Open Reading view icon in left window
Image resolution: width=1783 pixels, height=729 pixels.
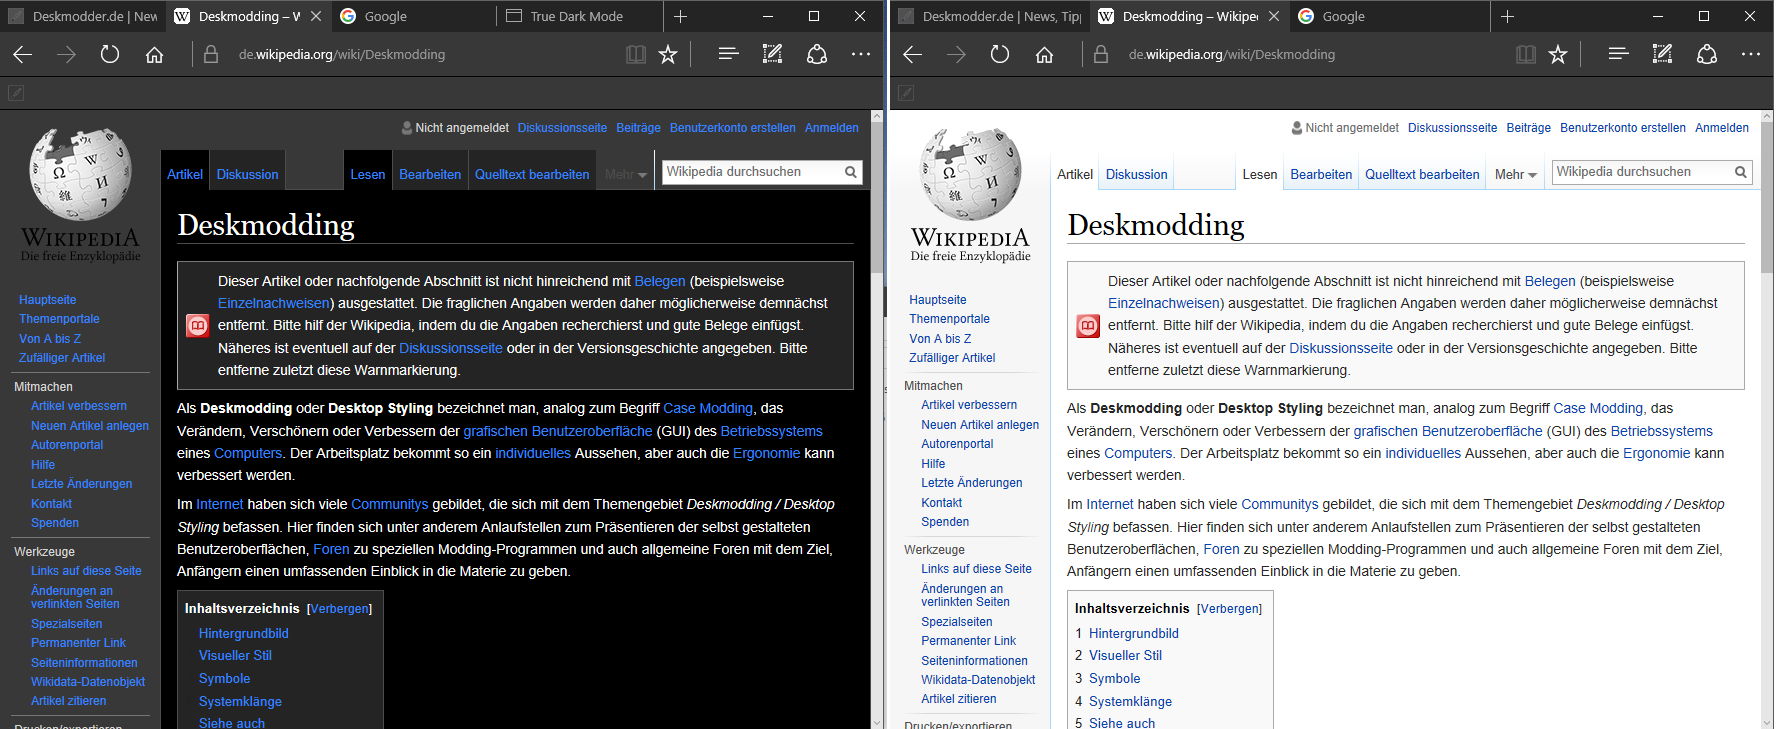pyautogui.click(x=636, y=55)
